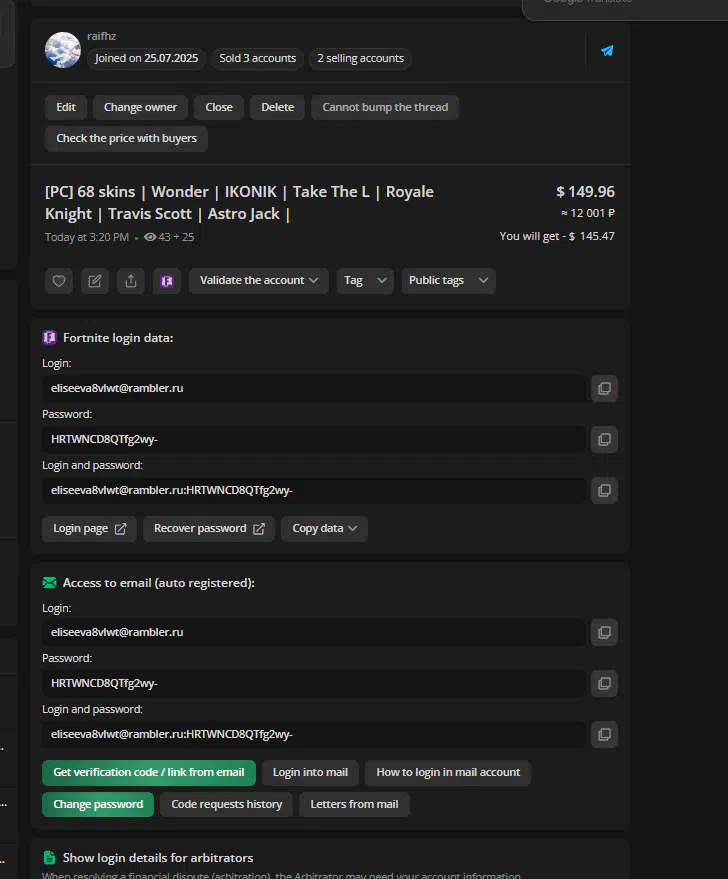The height and width of the screenshot is (879, 728).
Task: Copy the email access password value
Action: [604, 683]
